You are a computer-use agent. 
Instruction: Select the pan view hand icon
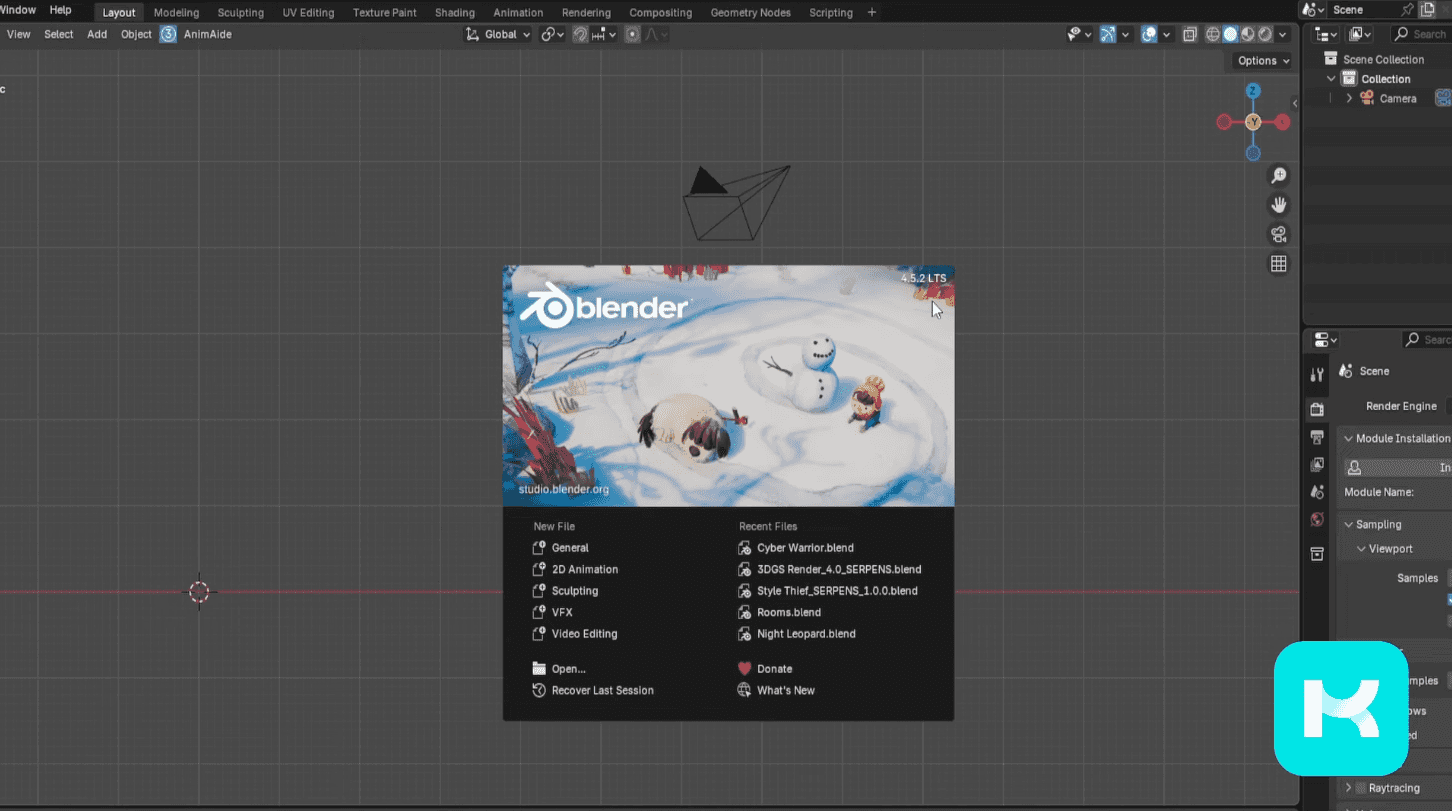point(1278,205)
